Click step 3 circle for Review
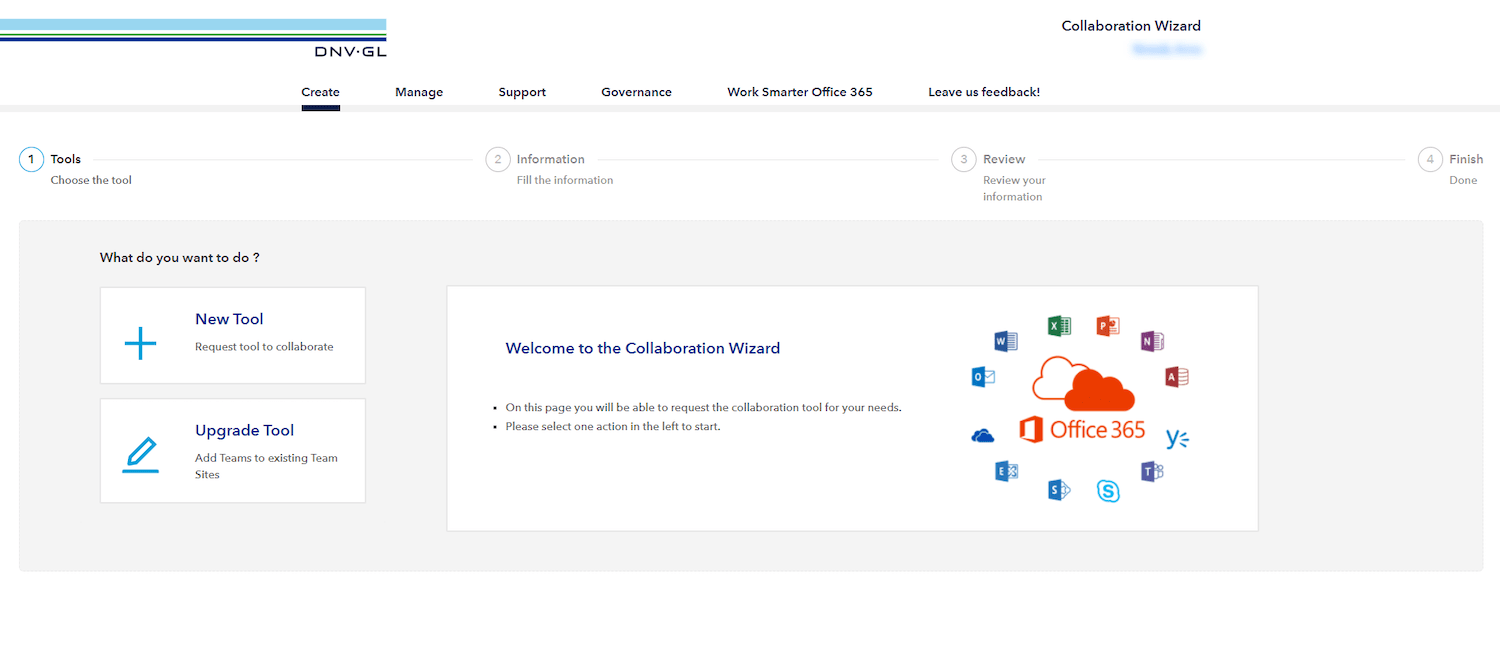 coord(964,160)
